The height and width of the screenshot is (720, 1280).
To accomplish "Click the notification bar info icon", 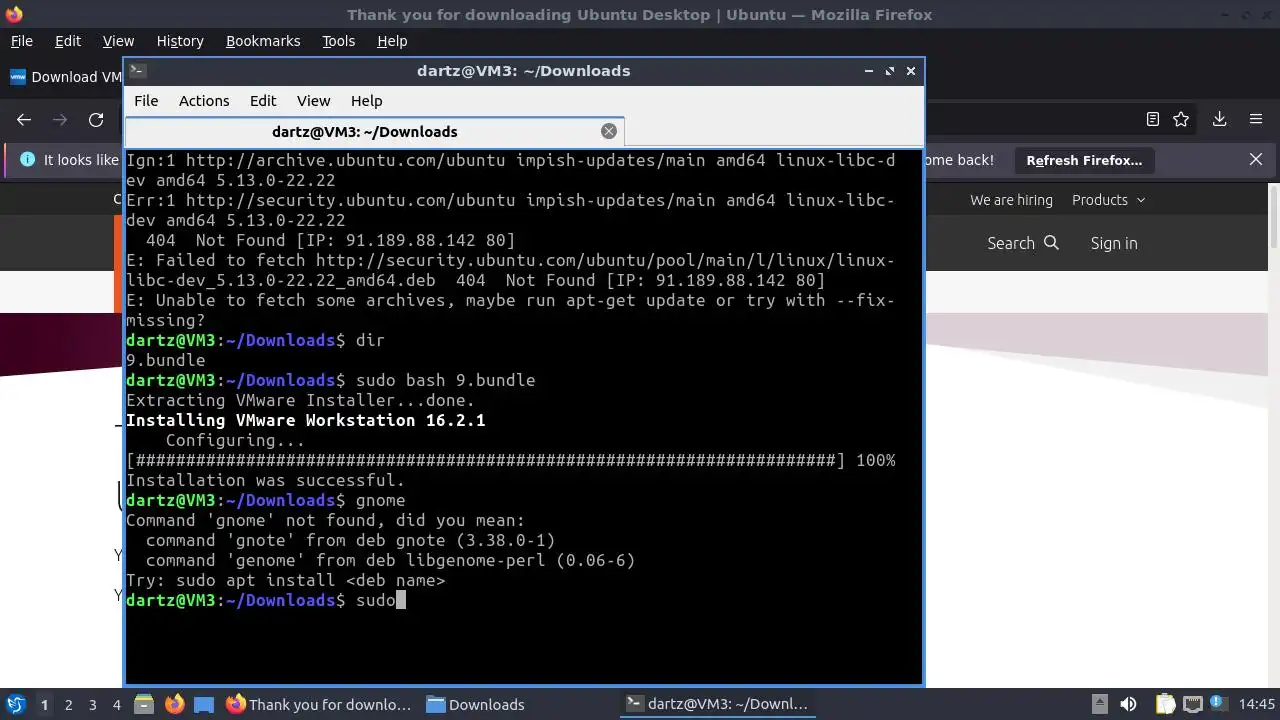I will pos(27,160).
